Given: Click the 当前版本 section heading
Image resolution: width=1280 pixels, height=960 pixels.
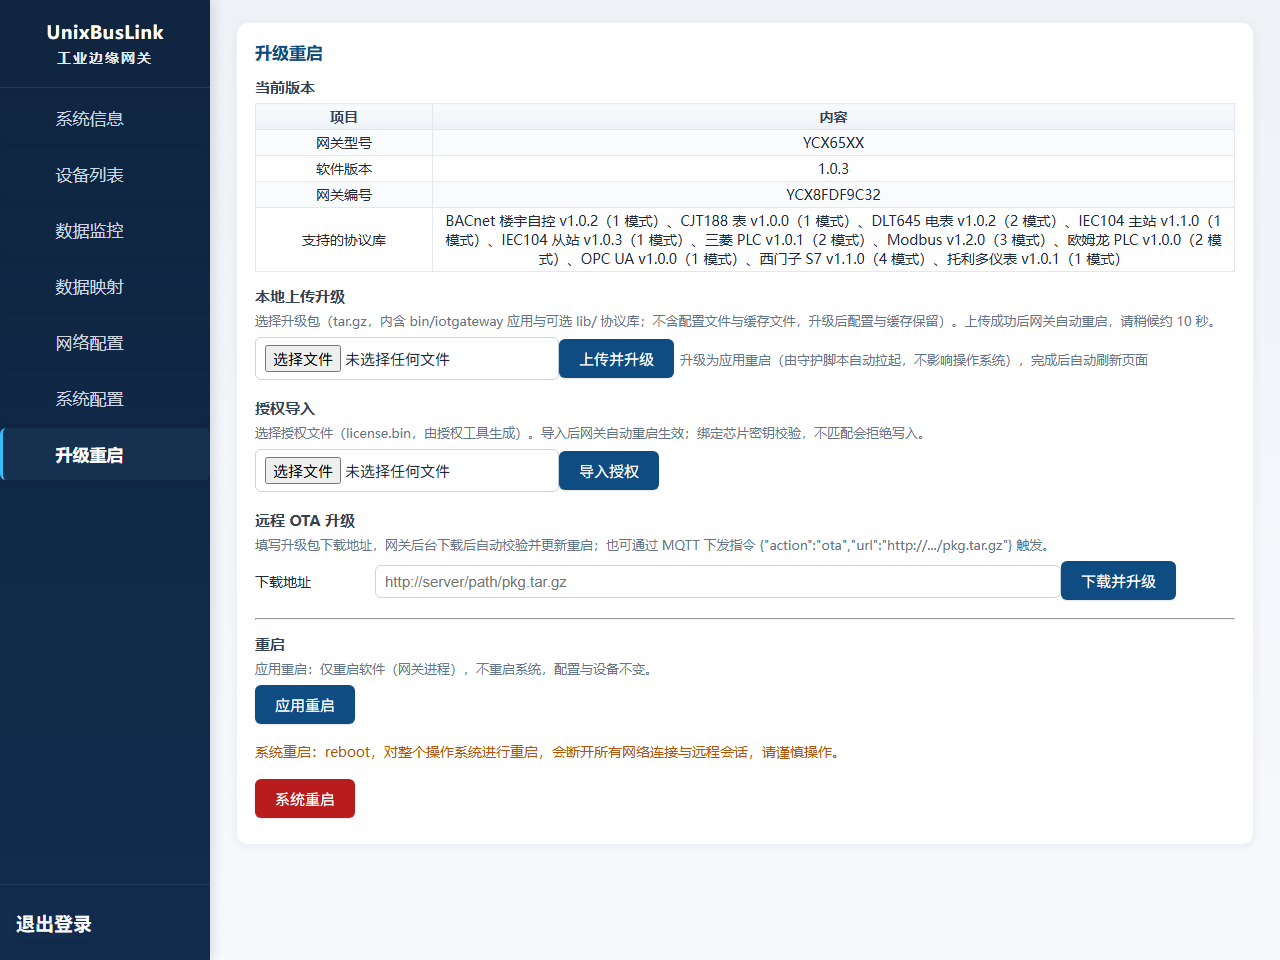Looking at the screenshot, I should tap(285, 88).
